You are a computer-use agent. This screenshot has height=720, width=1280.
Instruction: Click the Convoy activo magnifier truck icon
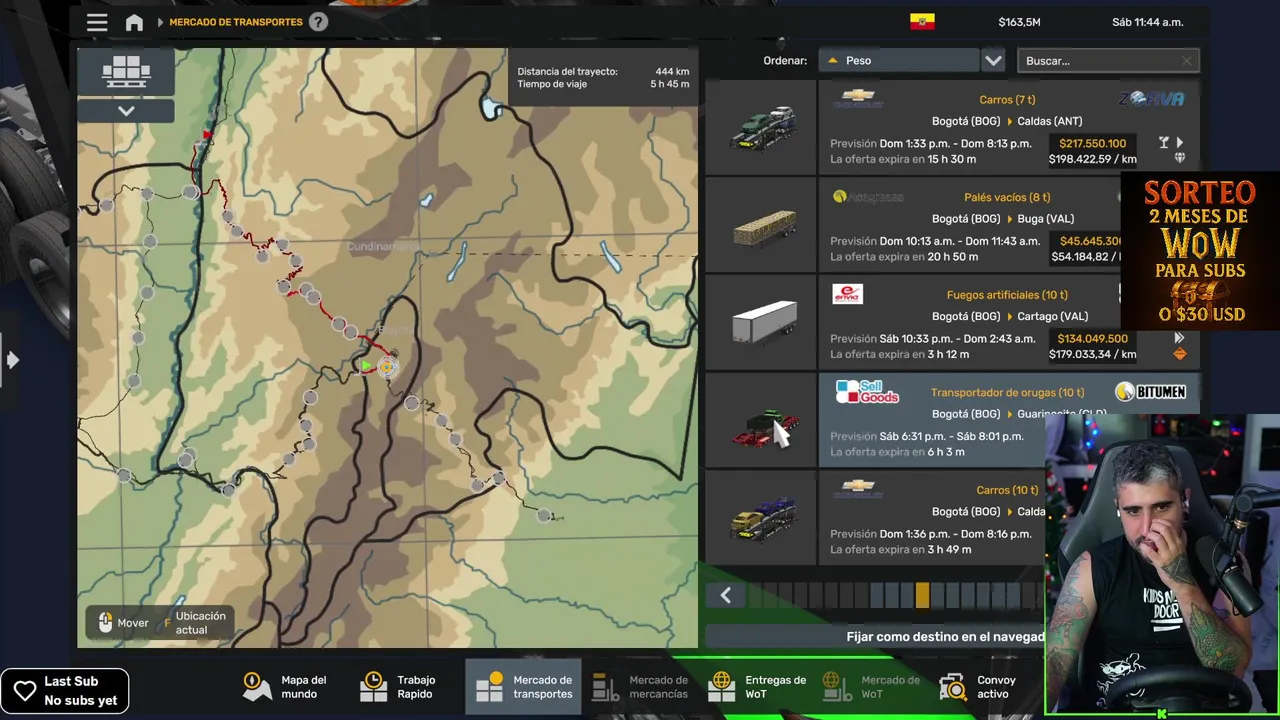click(x=953, y=686)
